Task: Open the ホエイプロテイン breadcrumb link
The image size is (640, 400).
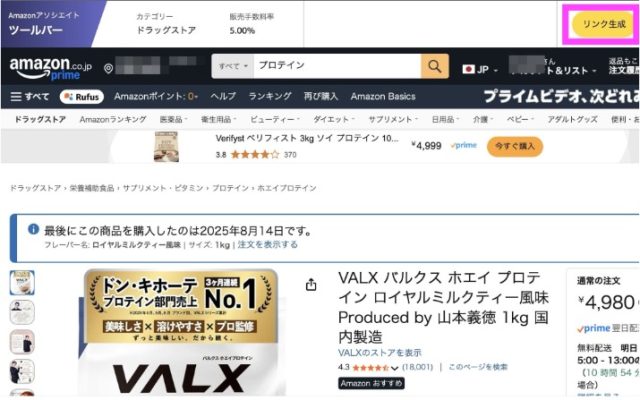Action: pos(287,188)
